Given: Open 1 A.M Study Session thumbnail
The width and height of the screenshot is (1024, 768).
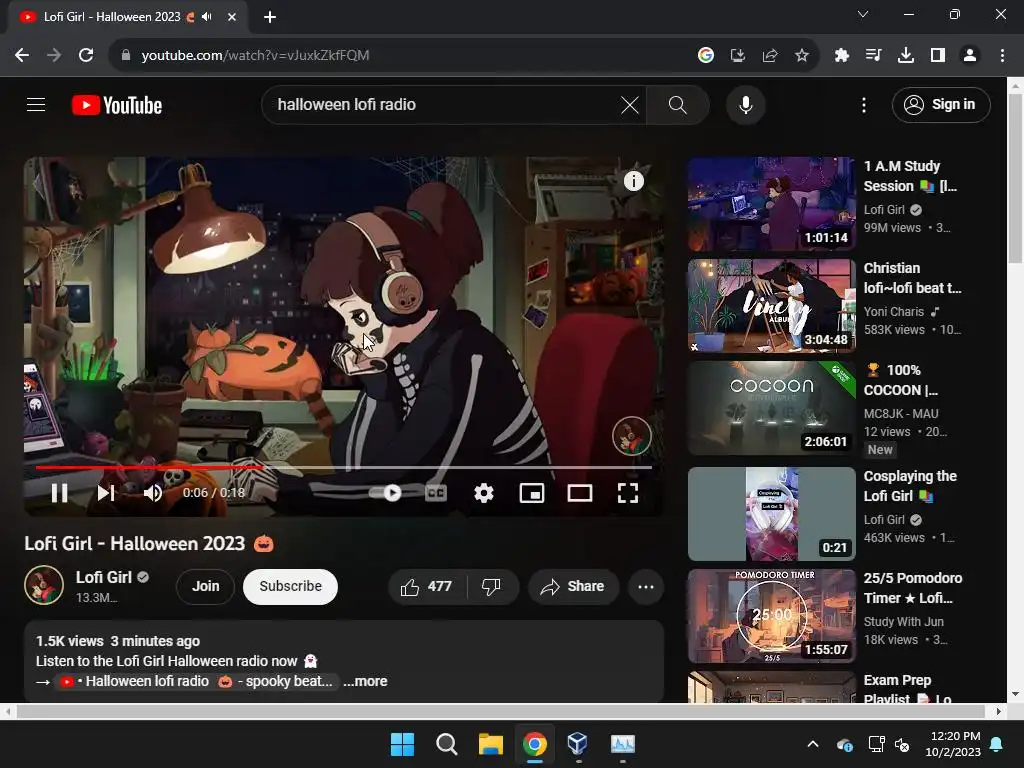Looking at the screenshot, I should click(x=771, y=204).
